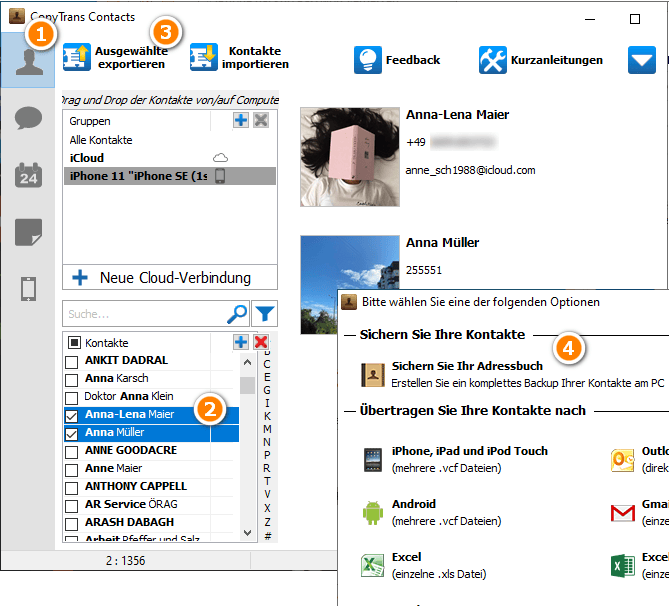Jump to letter M in alphabet index
The width and height of the screenshot is (669, 606).
(267, 429)
